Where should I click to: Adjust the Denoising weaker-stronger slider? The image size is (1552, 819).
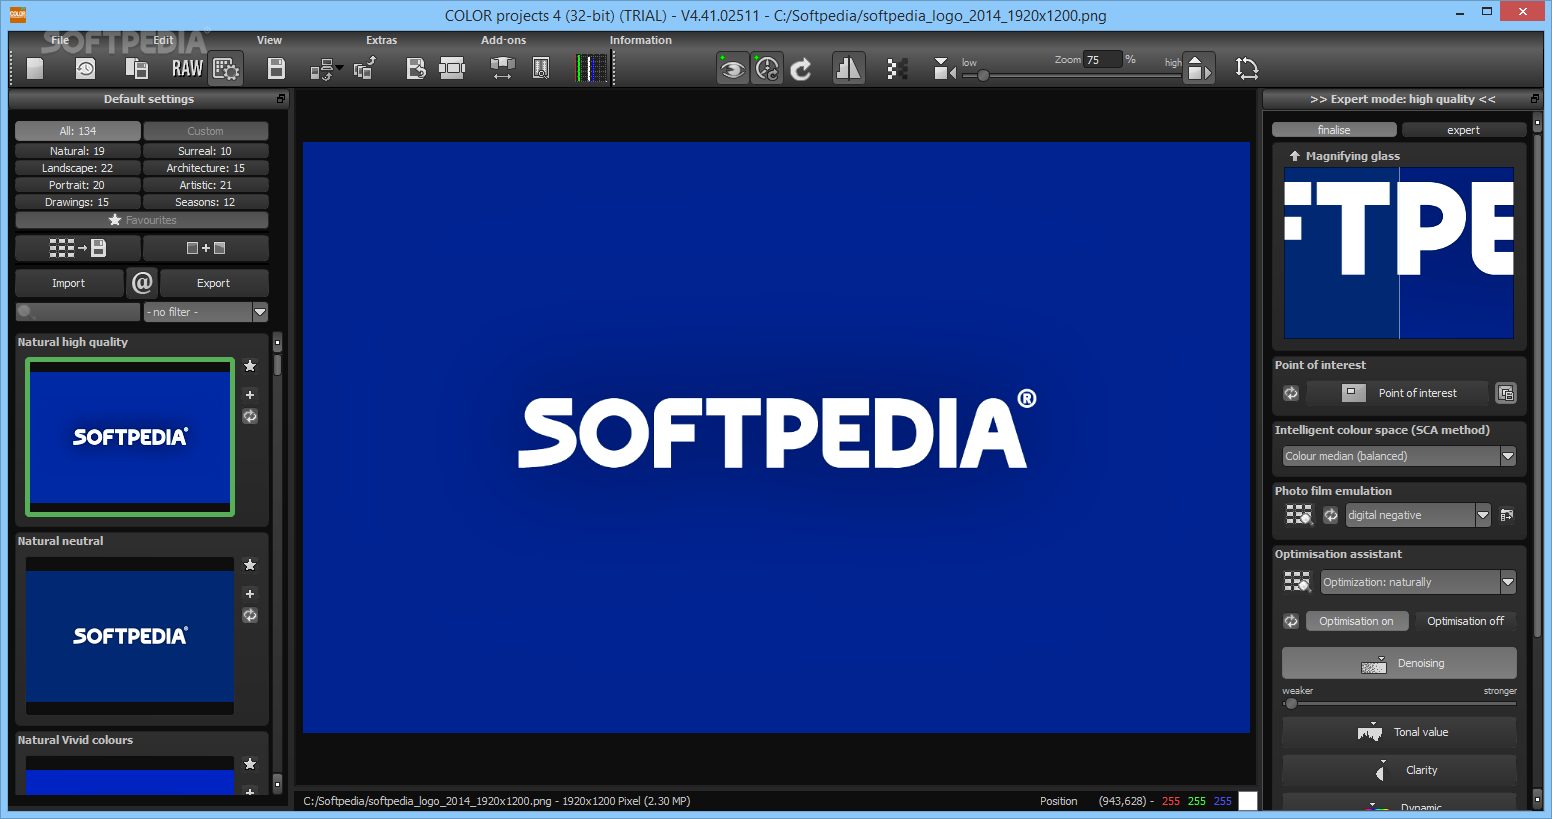pyautogui.click(x=1399, y=703)
